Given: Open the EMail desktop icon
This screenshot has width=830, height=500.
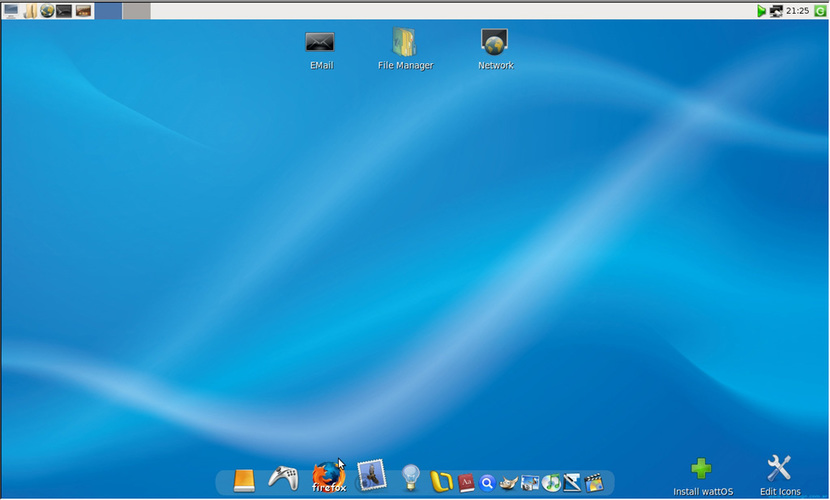Looking at the screenshot, I should click(320, 43).
